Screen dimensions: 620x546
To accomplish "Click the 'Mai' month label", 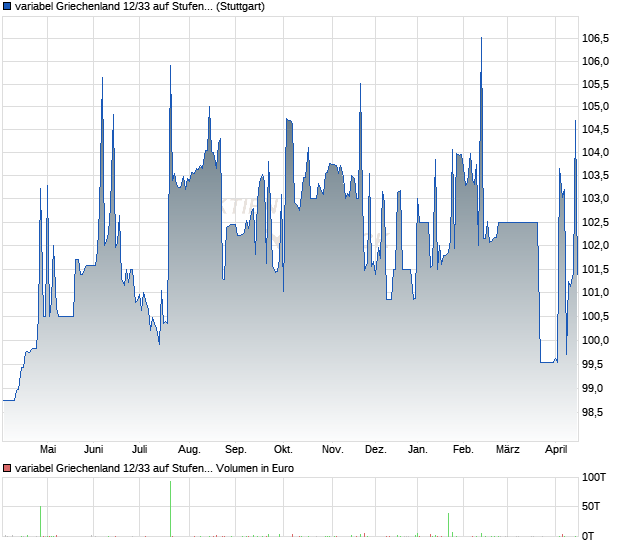I will [x=47, y=450].
